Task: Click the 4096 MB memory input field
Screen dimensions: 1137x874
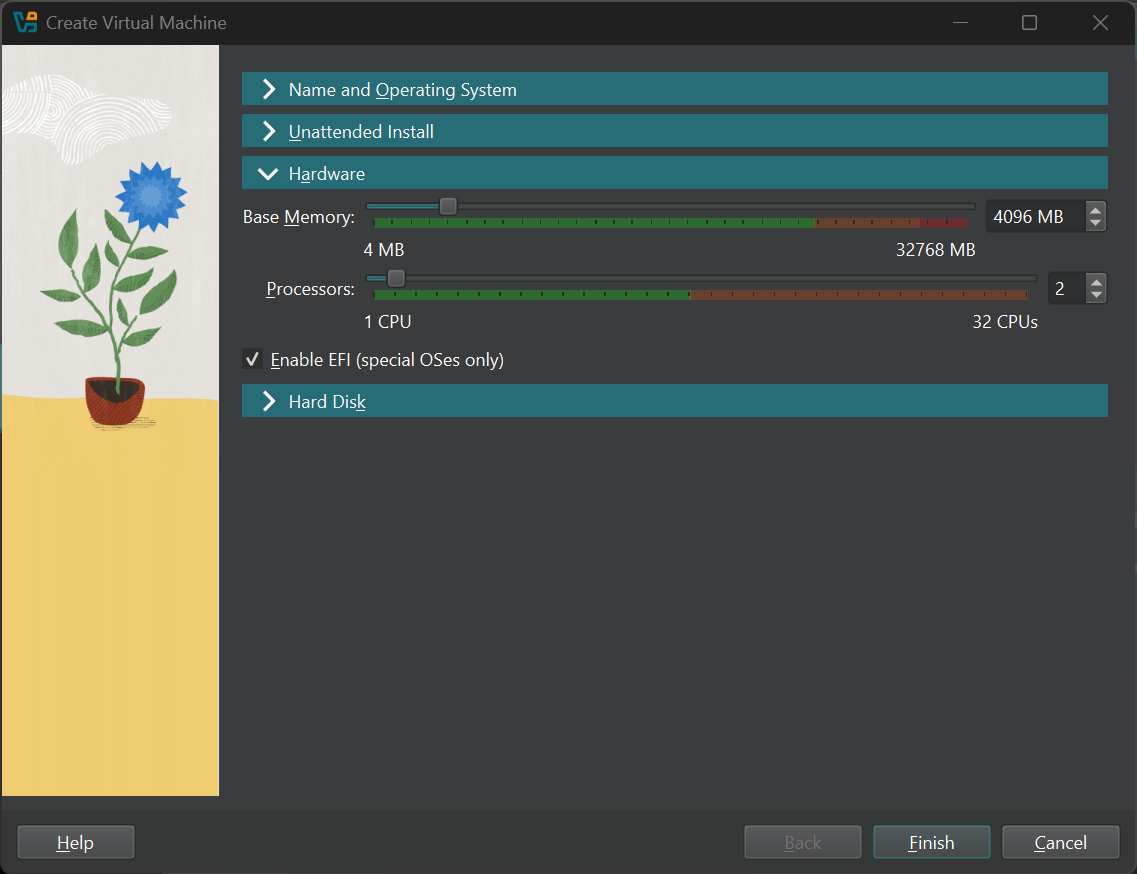Action: click(1037, 217)
